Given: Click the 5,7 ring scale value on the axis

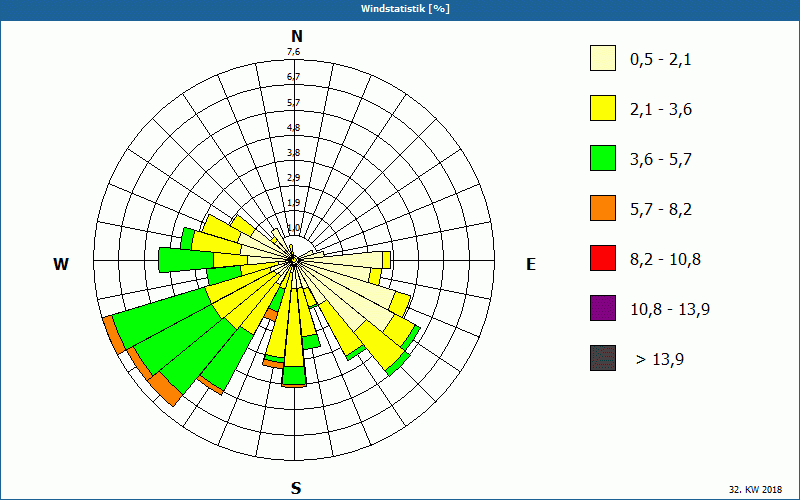Looking at the screenshot, I should click(x=293, y=103).
